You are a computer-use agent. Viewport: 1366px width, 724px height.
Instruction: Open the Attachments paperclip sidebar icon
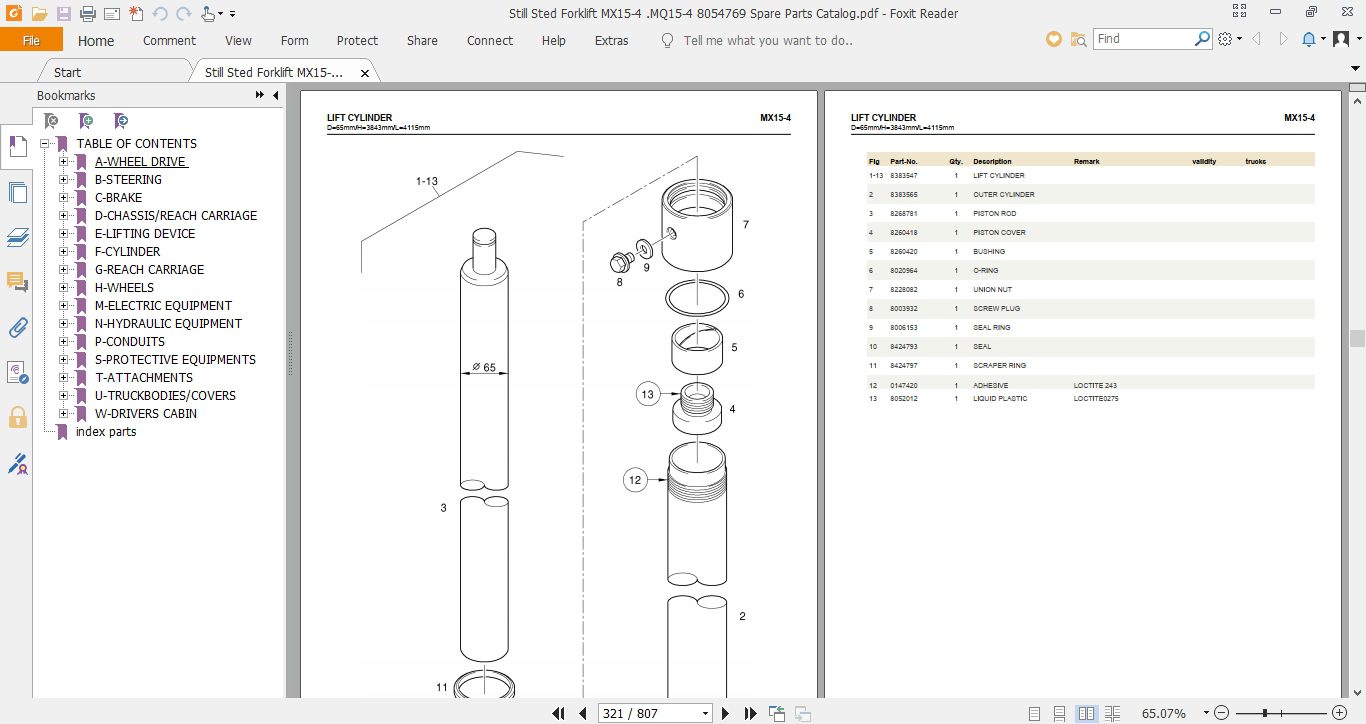point(17,327)
